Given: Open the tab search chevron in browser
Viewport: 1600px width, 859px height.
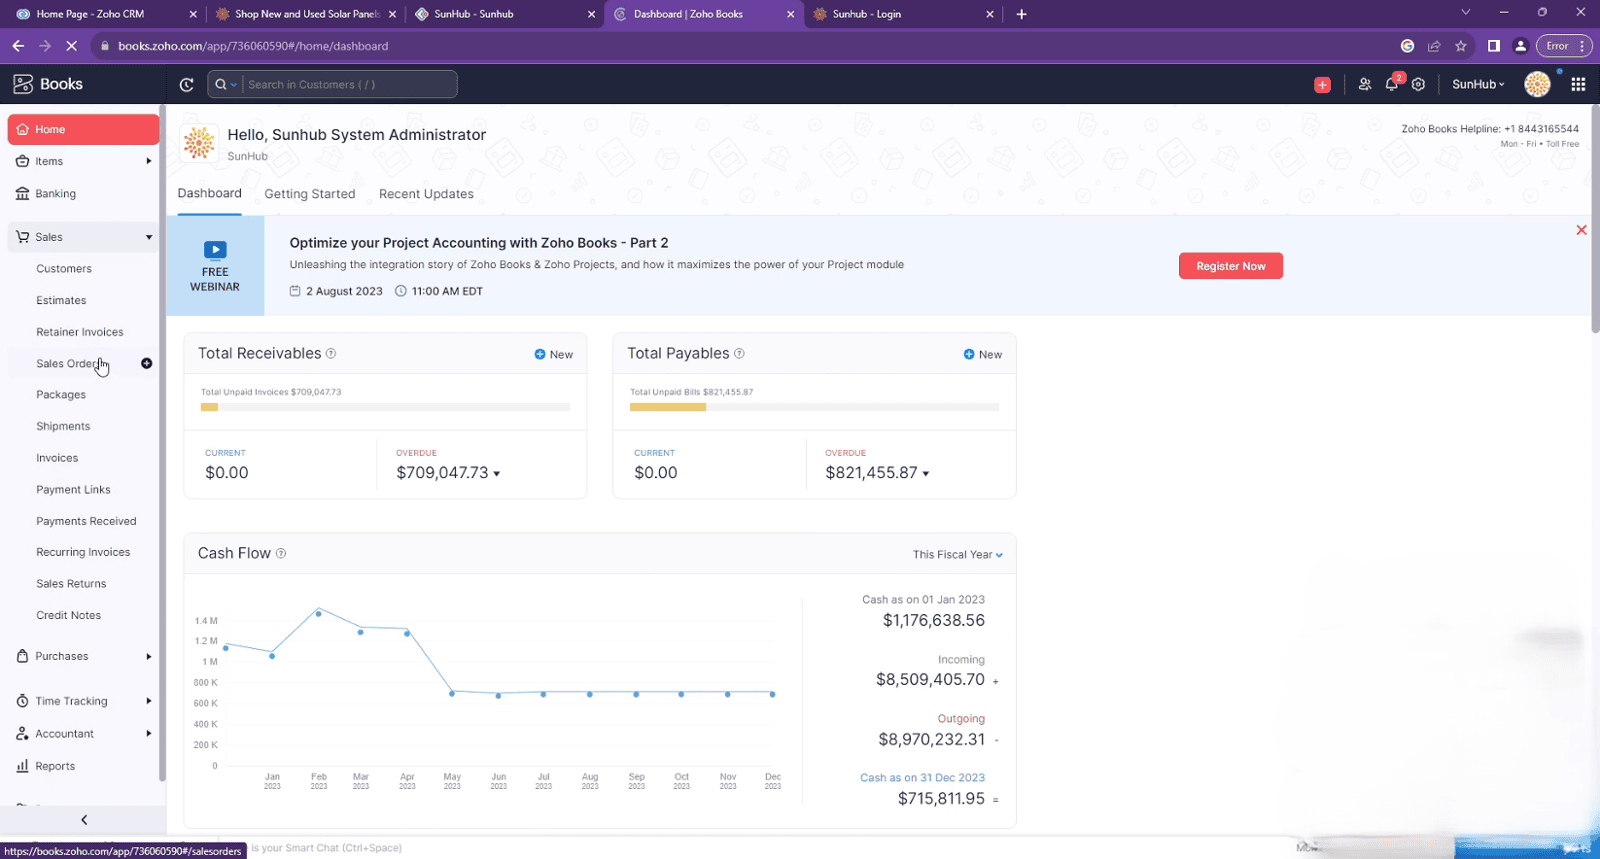Looking at the screenshot, I should tap(1465, 13).
